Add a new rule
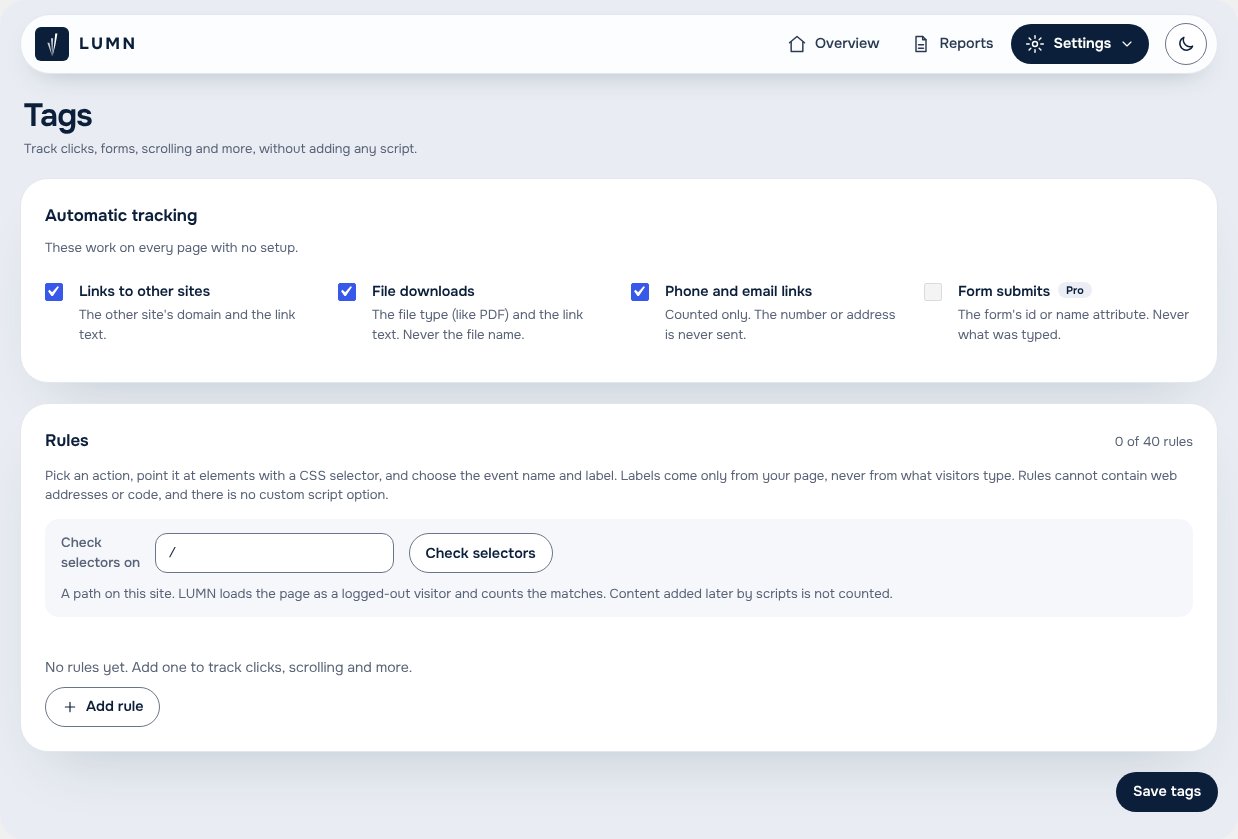The image size is (1238, 839). pyautogui.click(x=102, y=707)
